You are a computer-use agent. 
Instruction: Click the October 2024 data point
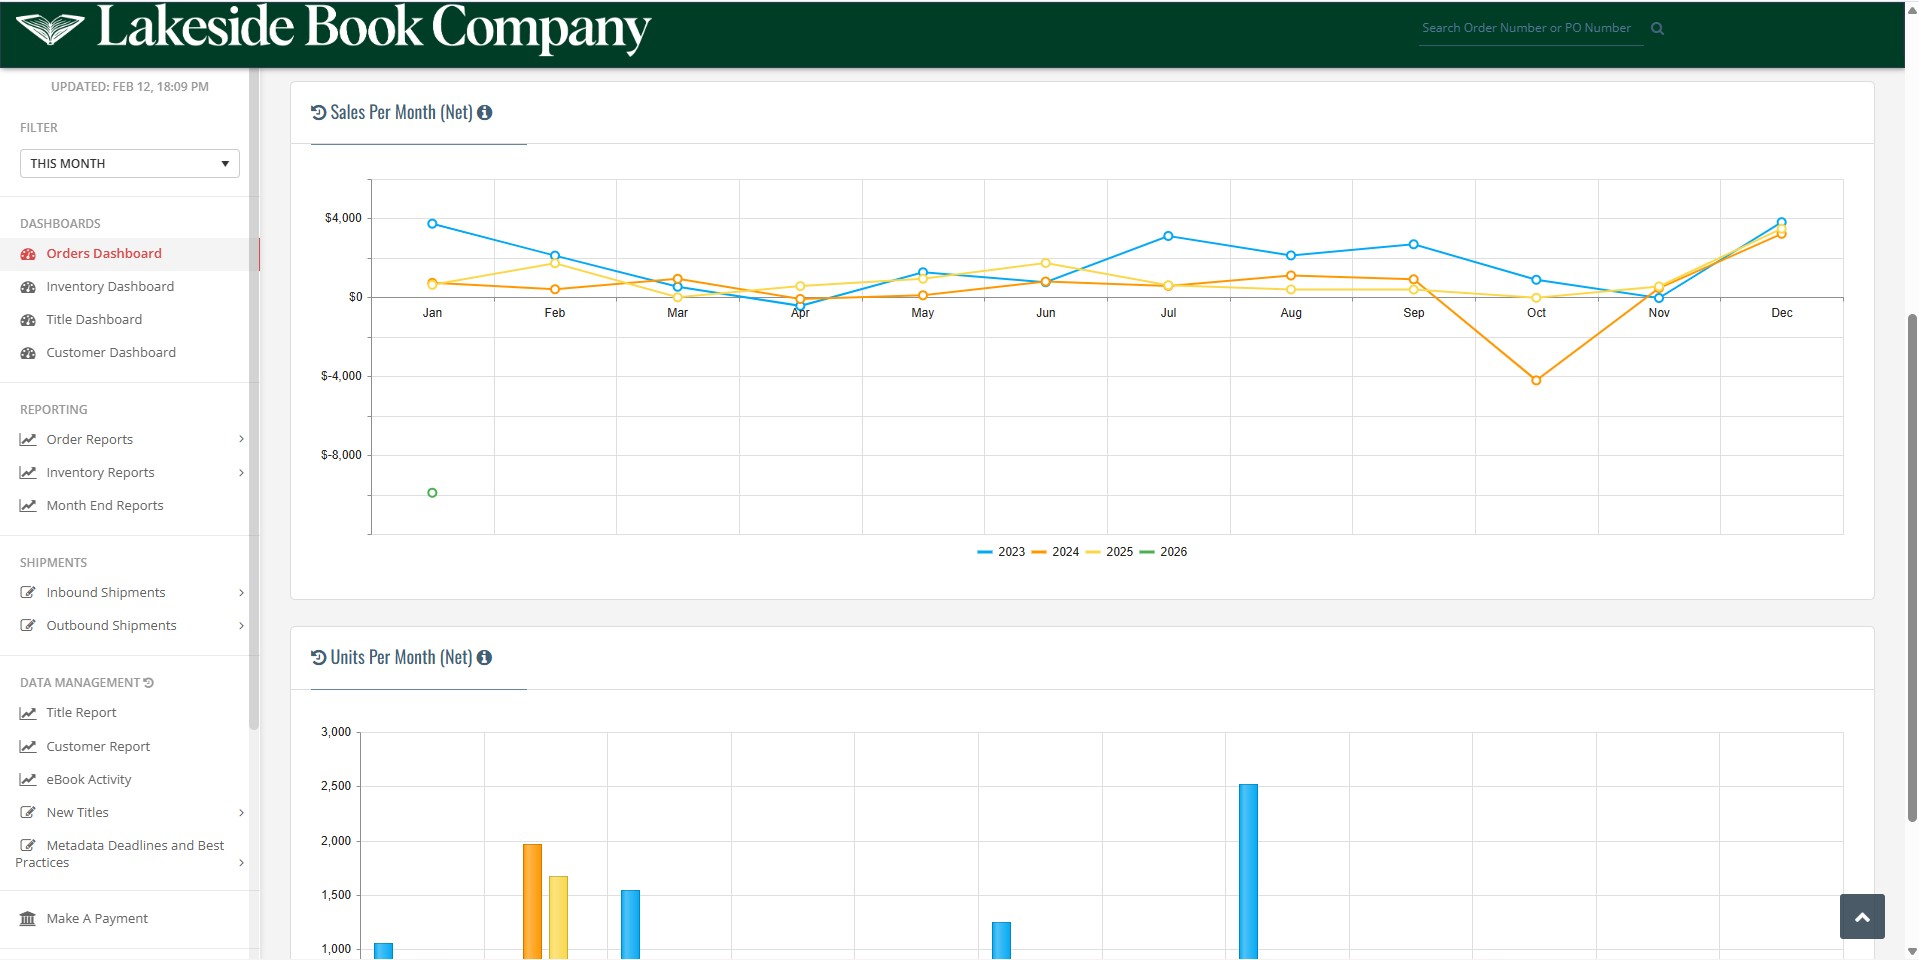(x=1536, y=381)
